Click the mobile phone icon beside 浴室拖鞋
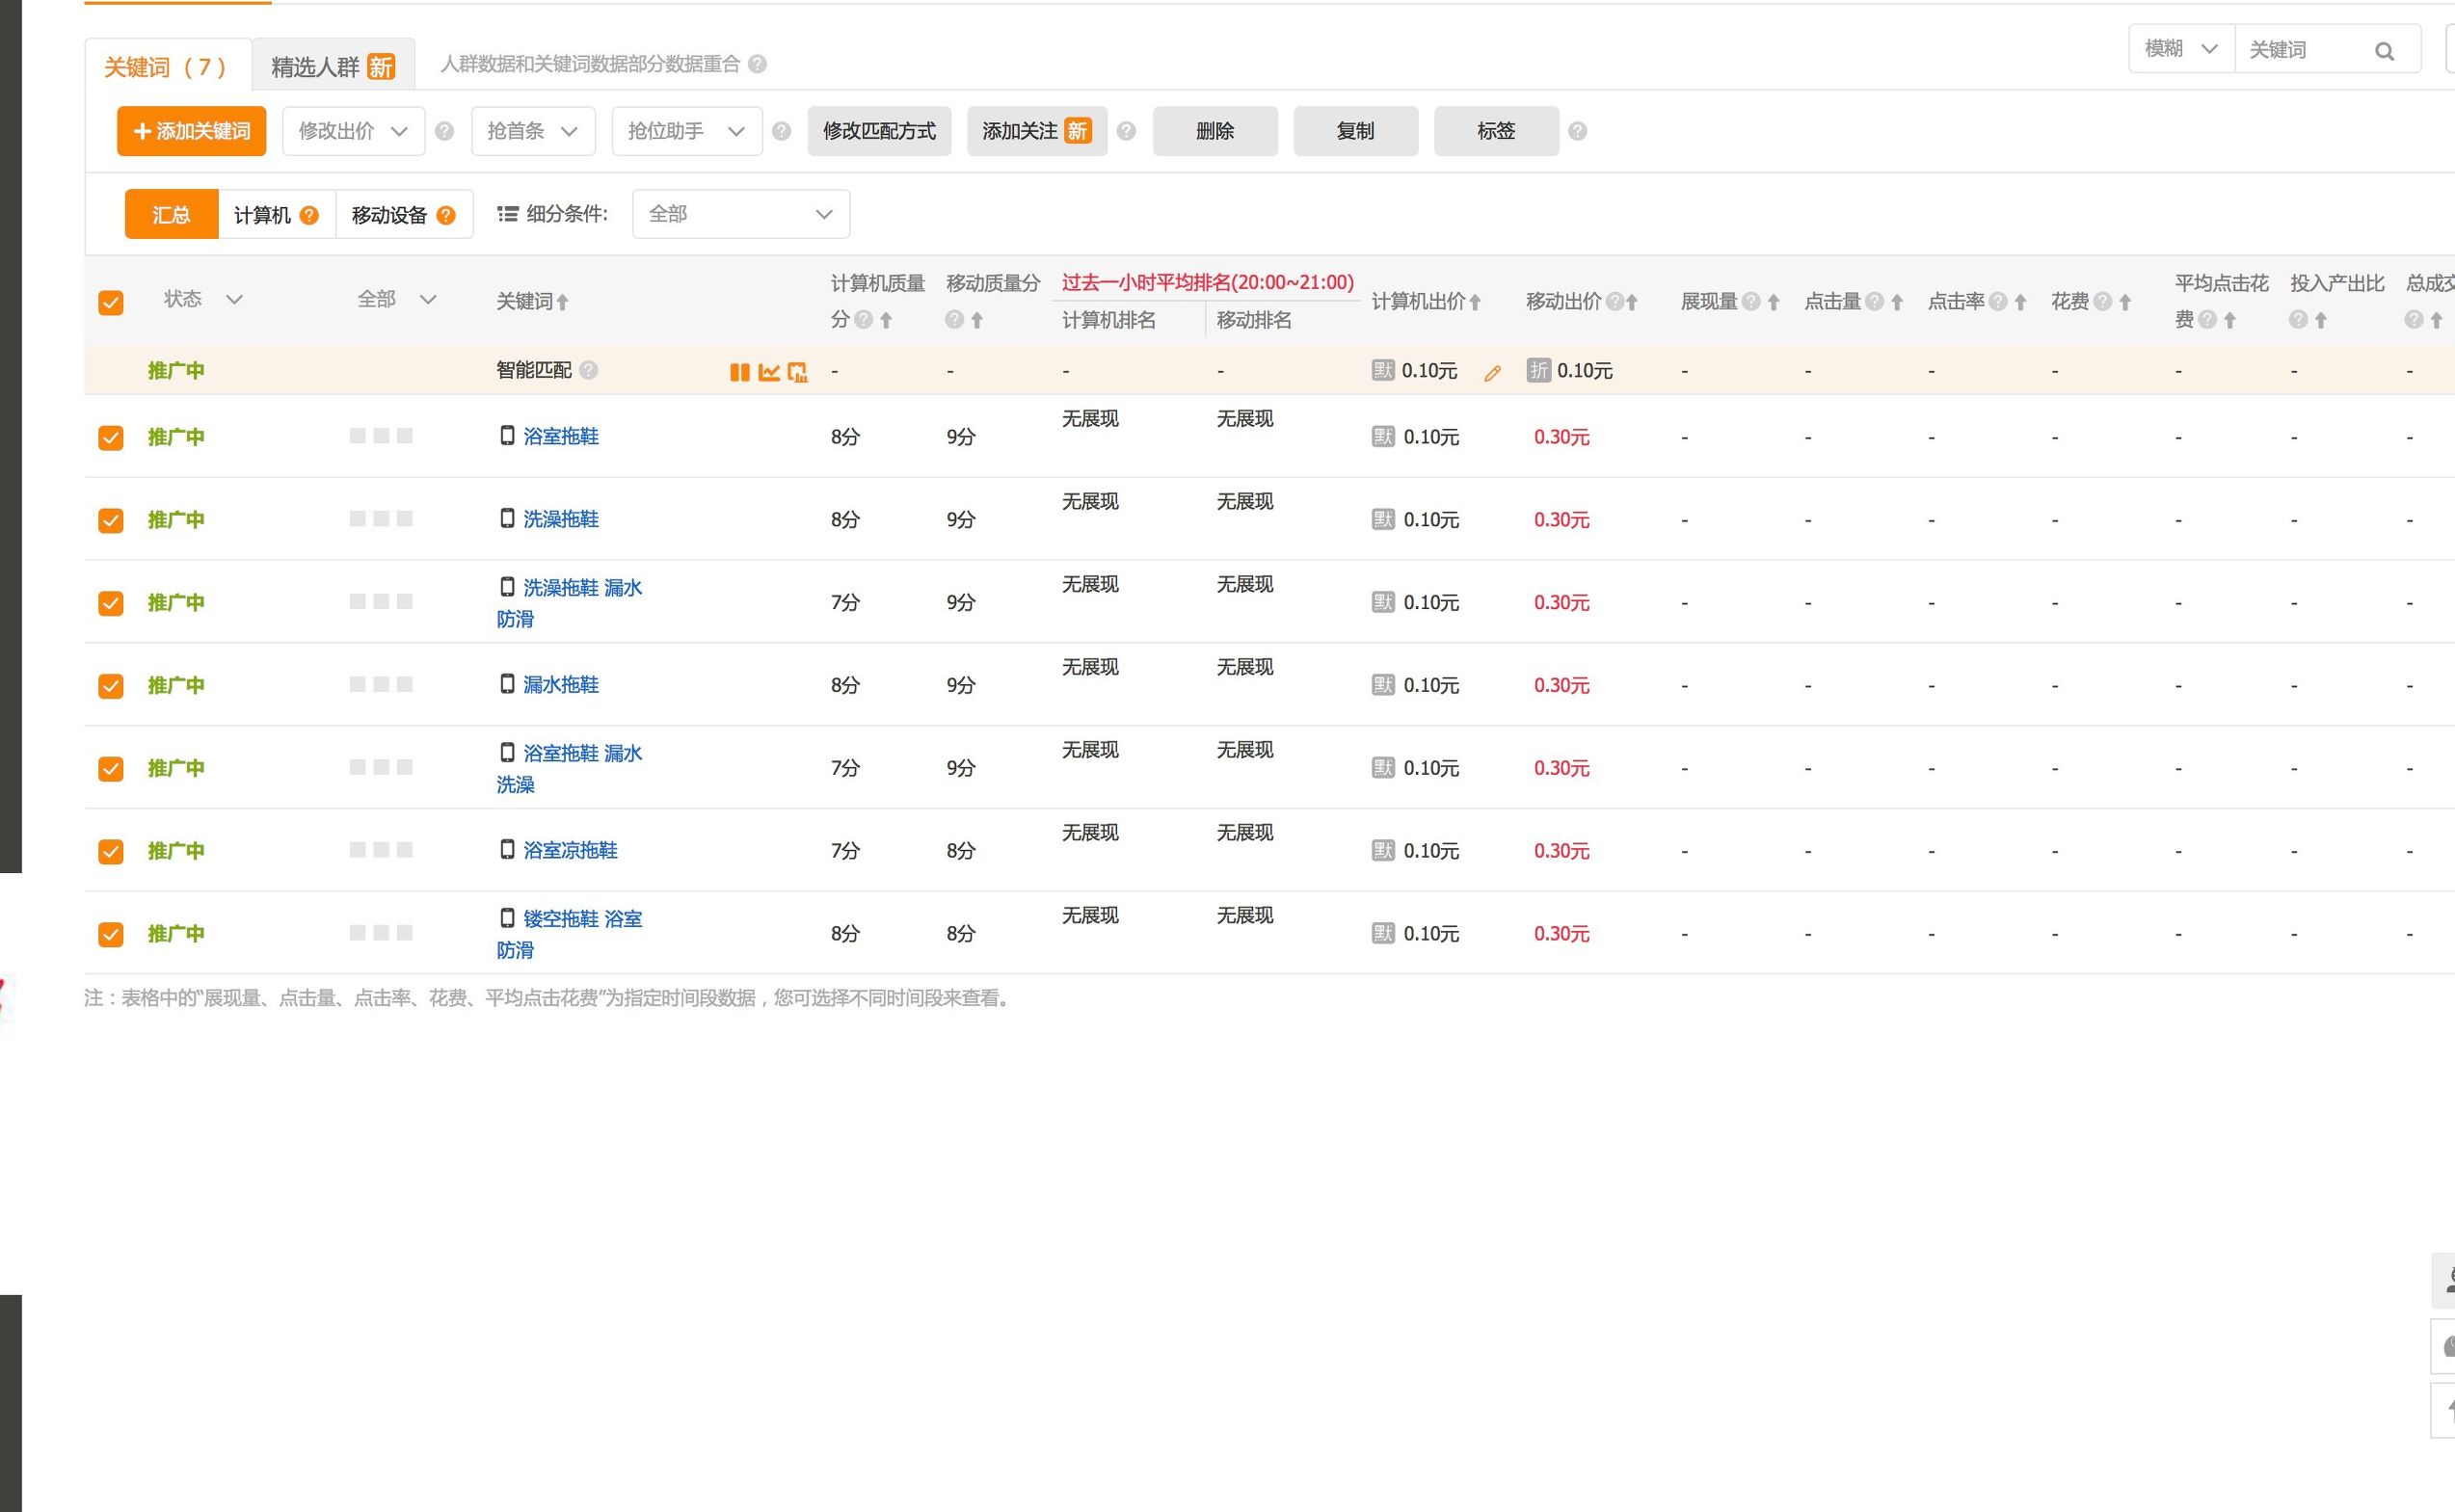 pyautogui.click(x=507, y=435)
